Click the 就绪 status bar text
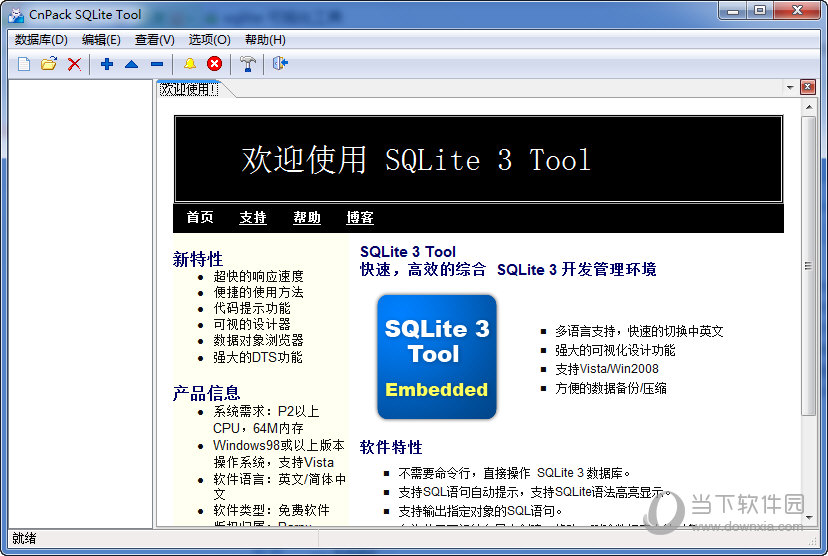 24,538
